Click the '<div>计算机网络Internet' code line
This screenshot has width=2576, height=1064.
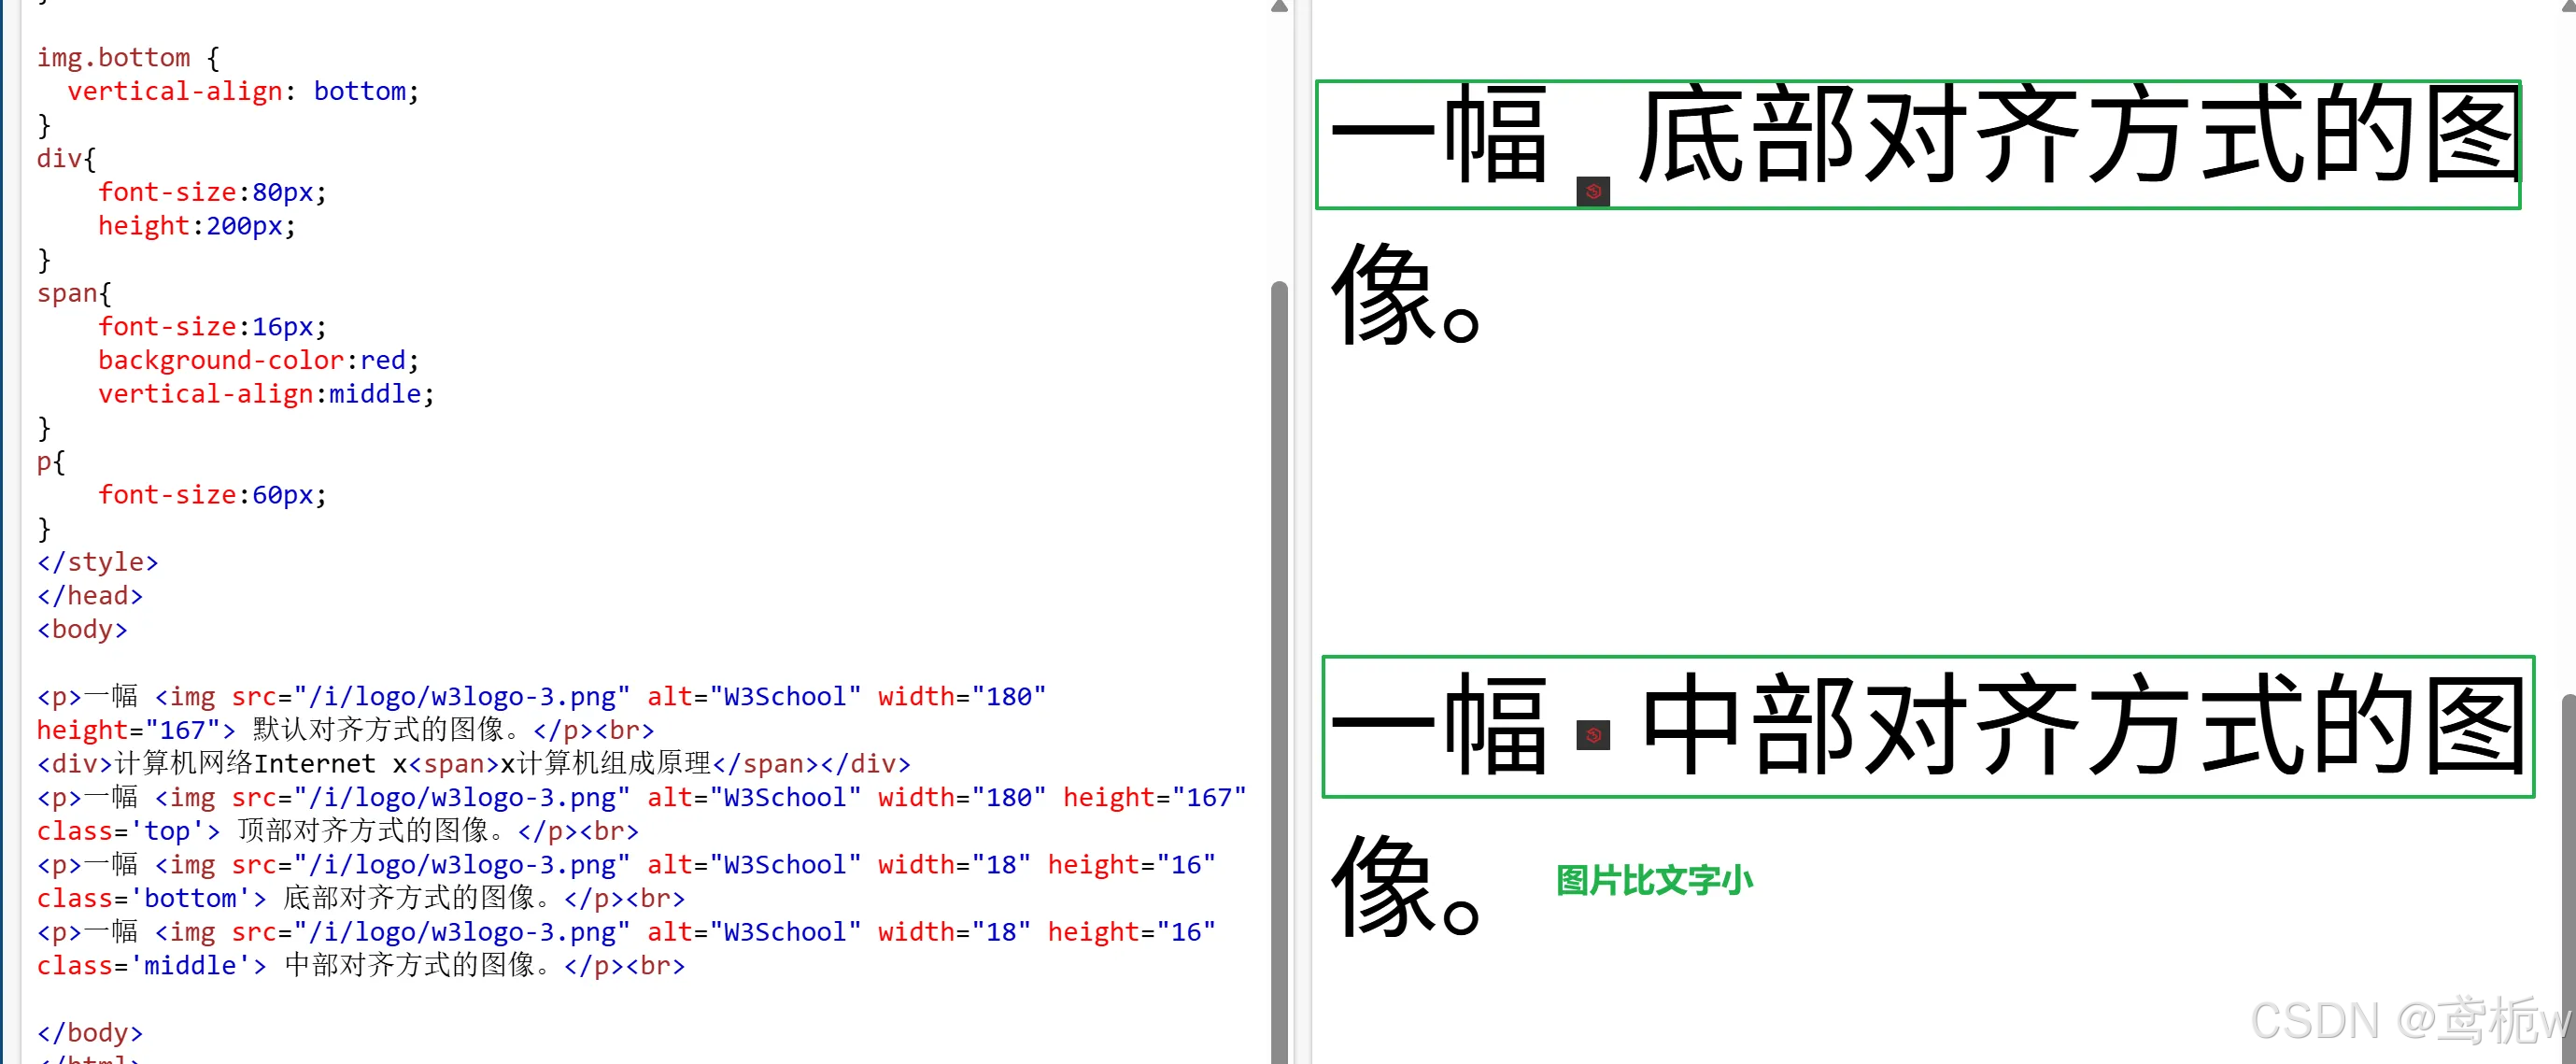click(x=474, y=764)
